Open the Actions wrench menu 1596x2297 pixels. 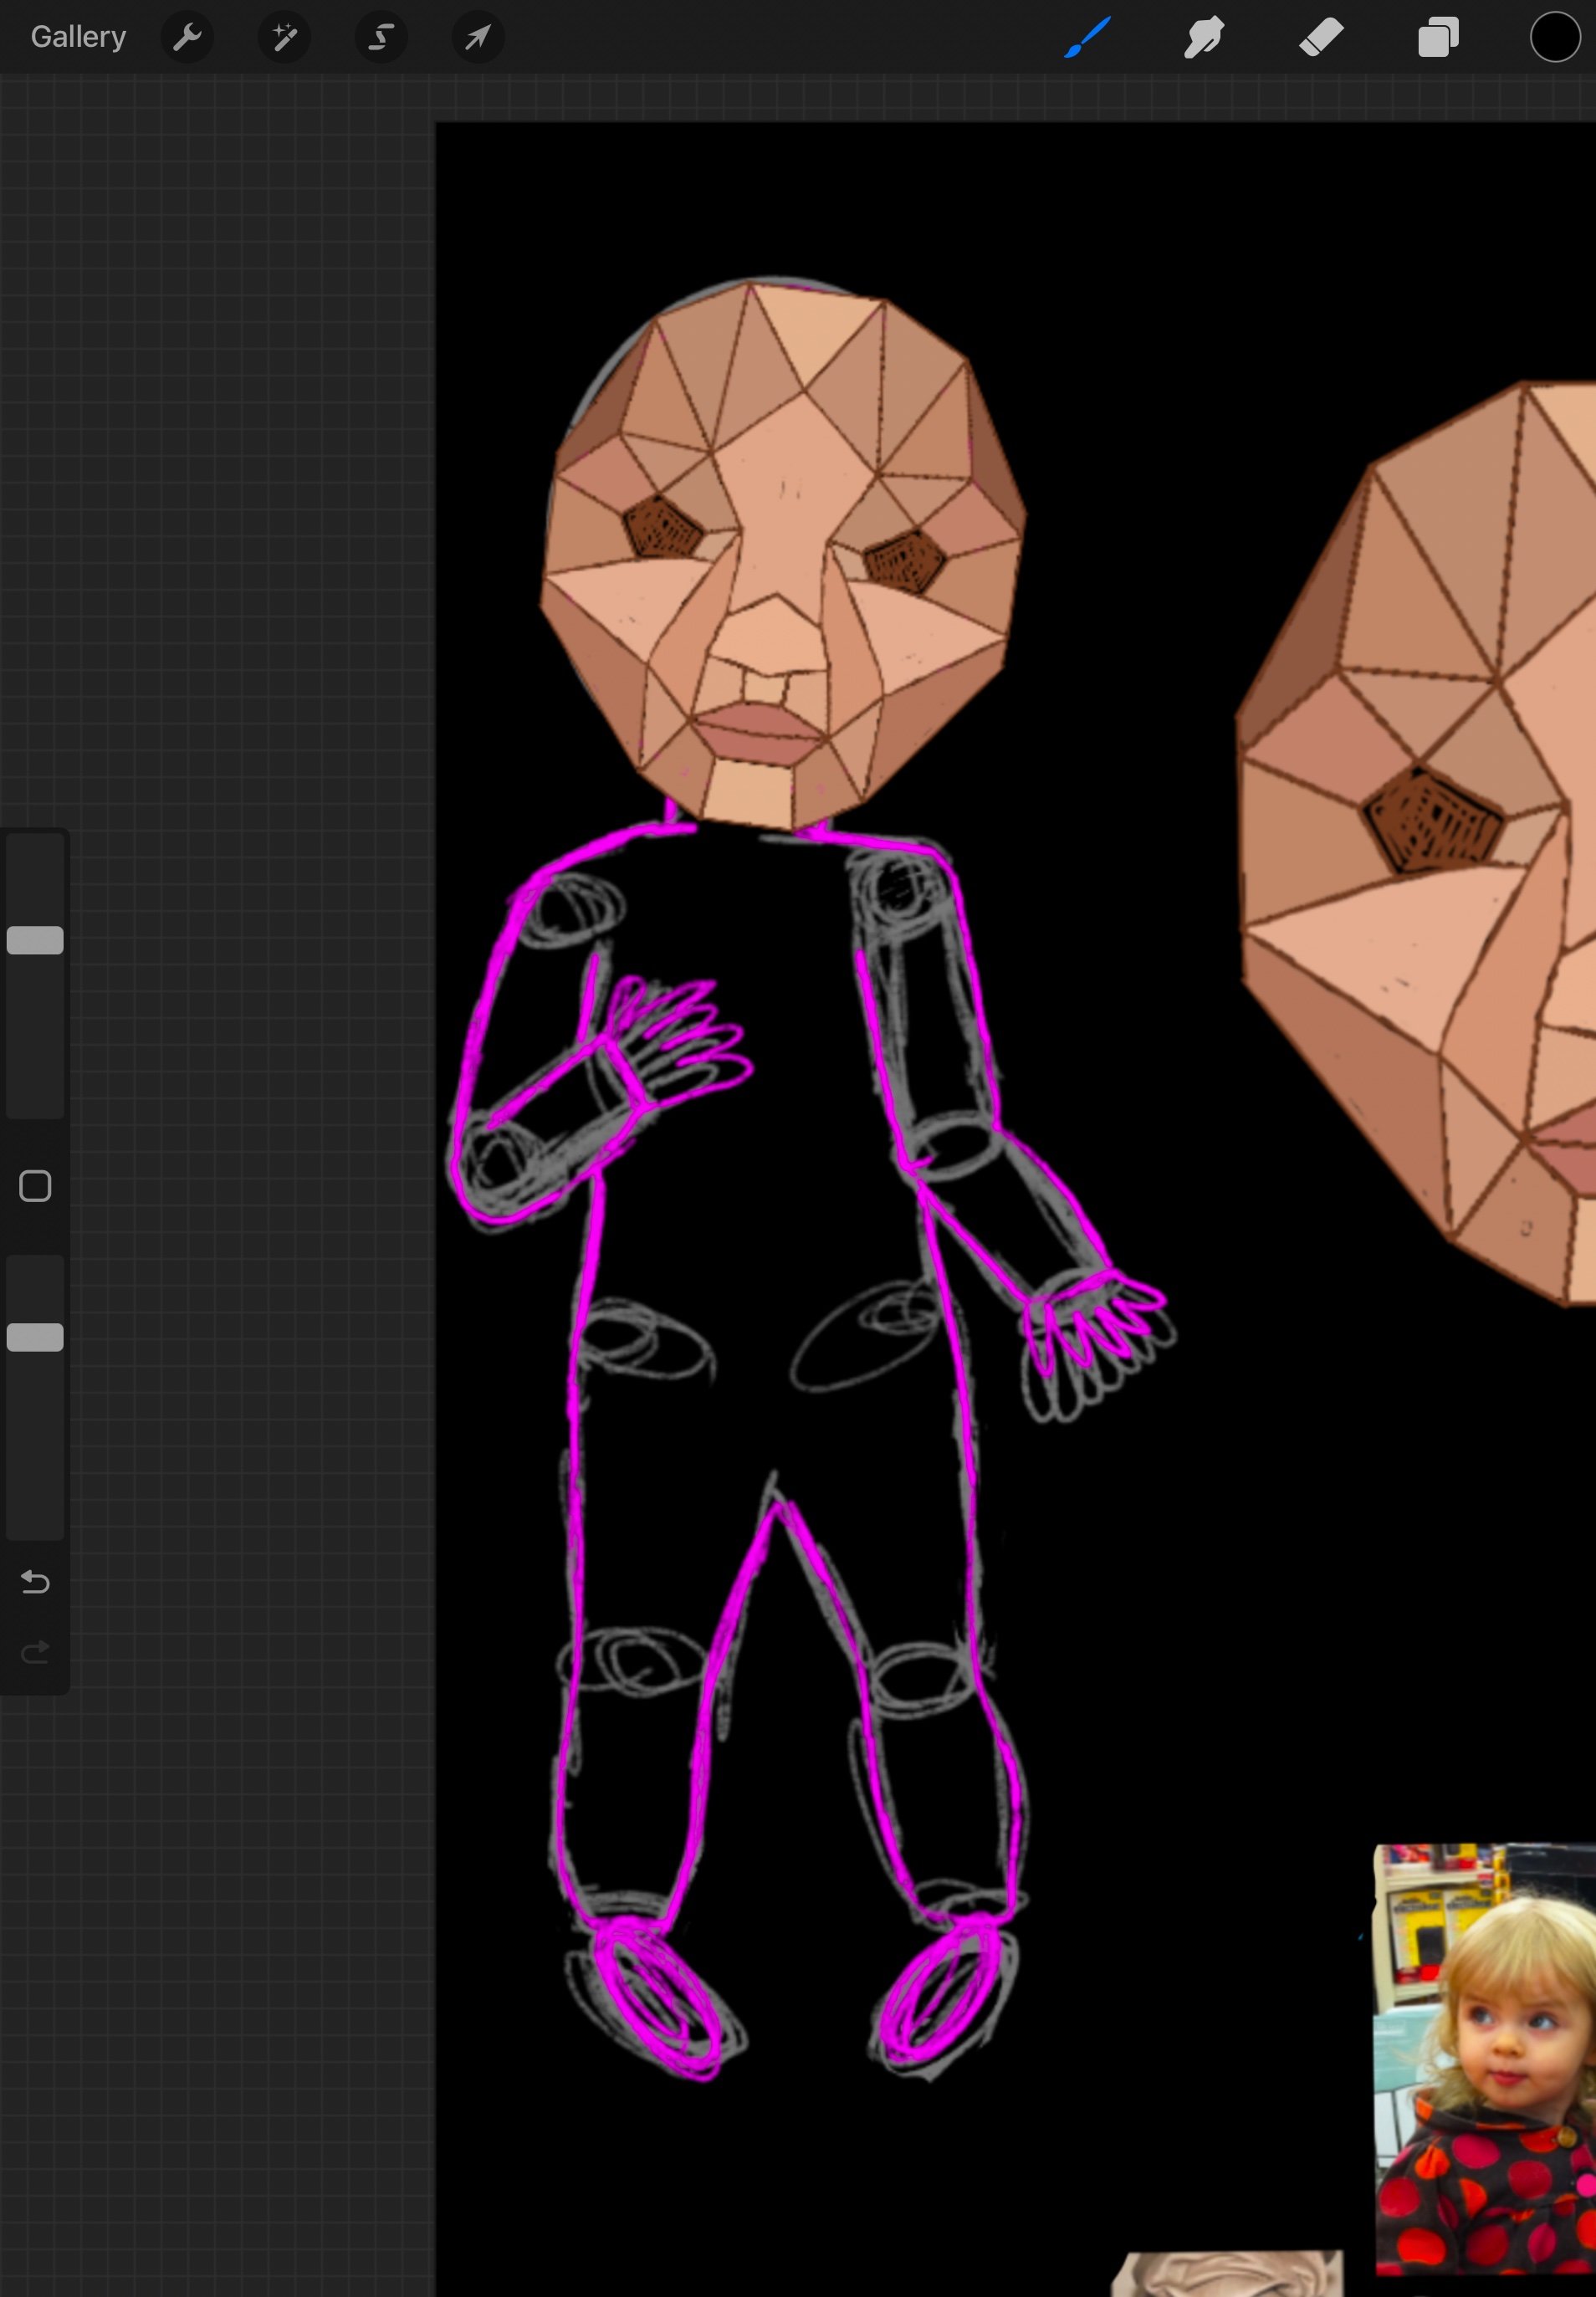187,38
